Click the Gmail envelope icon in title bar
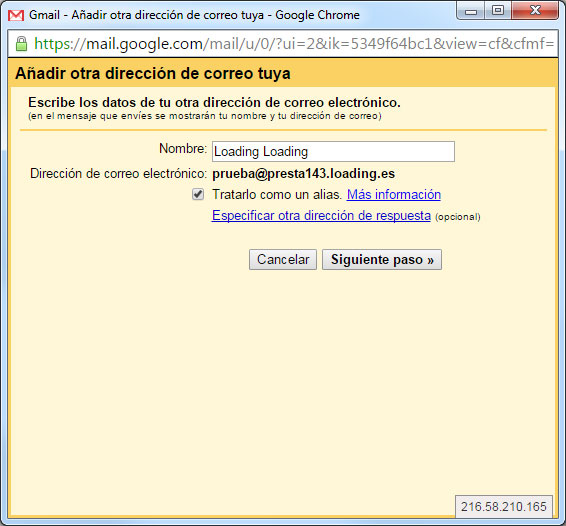566x526 pixels. click(x=16, y=15)
